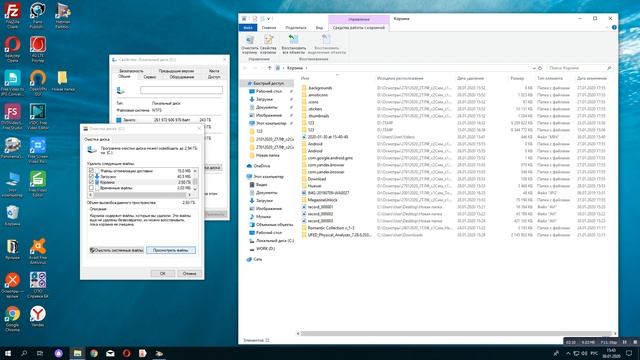
Task: Click the taskbar search magnifier icon
Action: tap(24, 353)
